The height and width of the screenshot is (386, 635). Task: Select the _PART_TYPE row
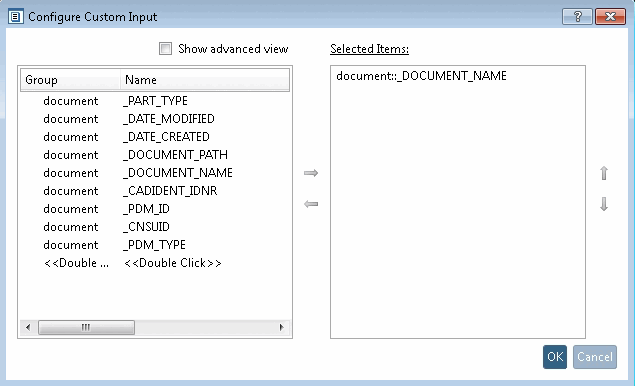(x=155, y=101)
